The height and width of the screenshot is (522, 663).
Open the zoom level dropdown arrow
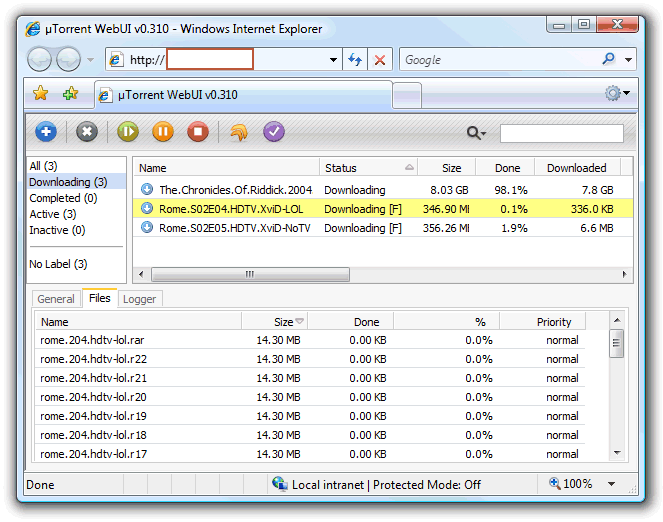611,484
